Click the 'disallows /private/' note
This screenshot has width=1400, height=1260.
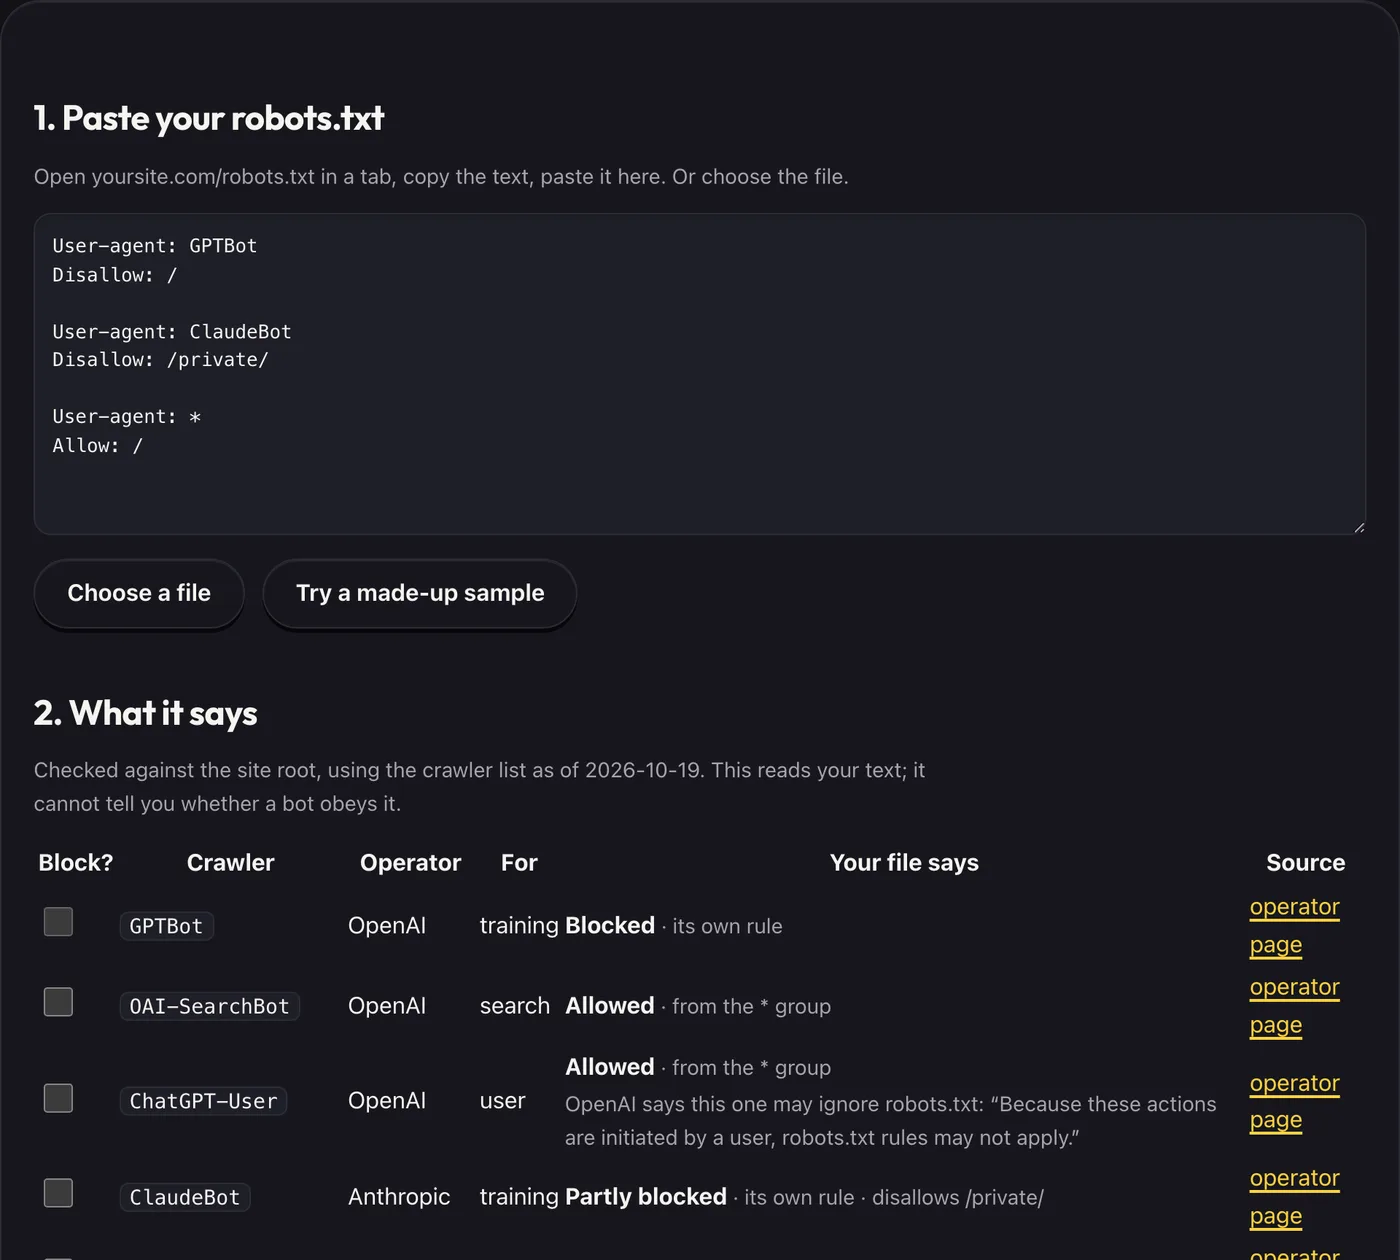[958, 1197]
